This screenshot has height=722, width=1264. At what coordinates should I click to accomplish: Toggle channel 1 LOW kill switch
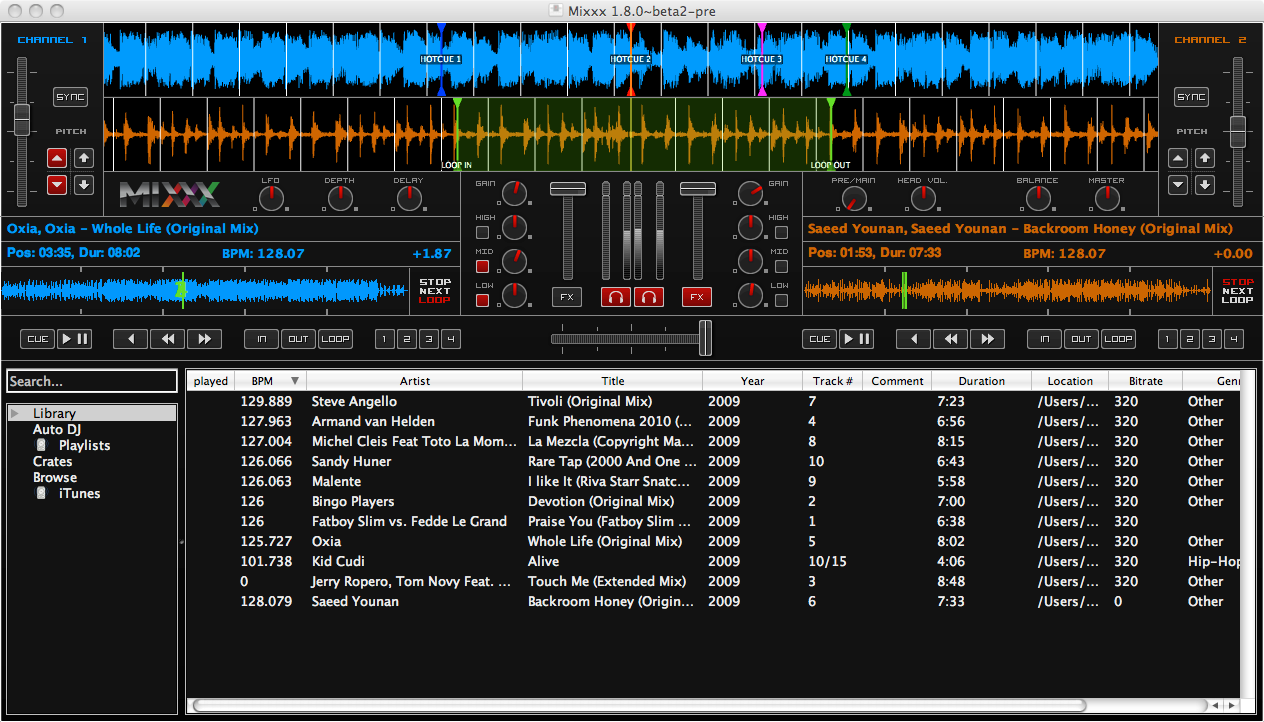pyautogui.click(x=483, y=300)
